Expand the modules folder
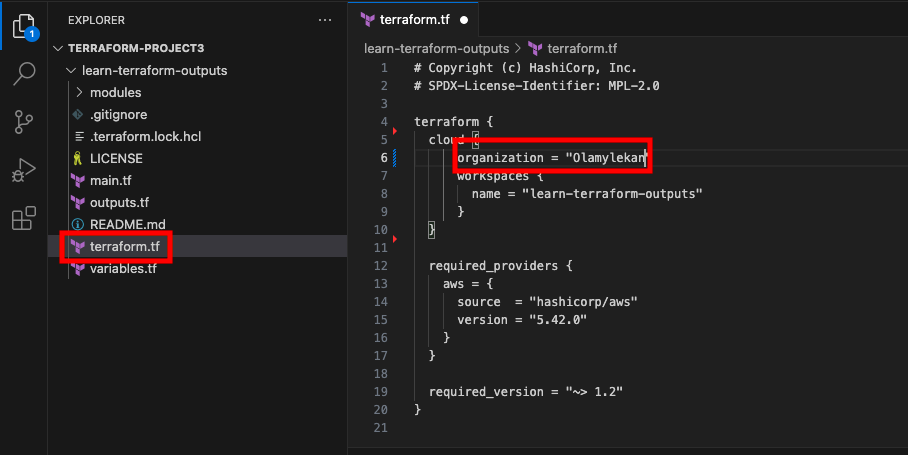This screenshot has height=455, width=908. [x=115, y=93]
